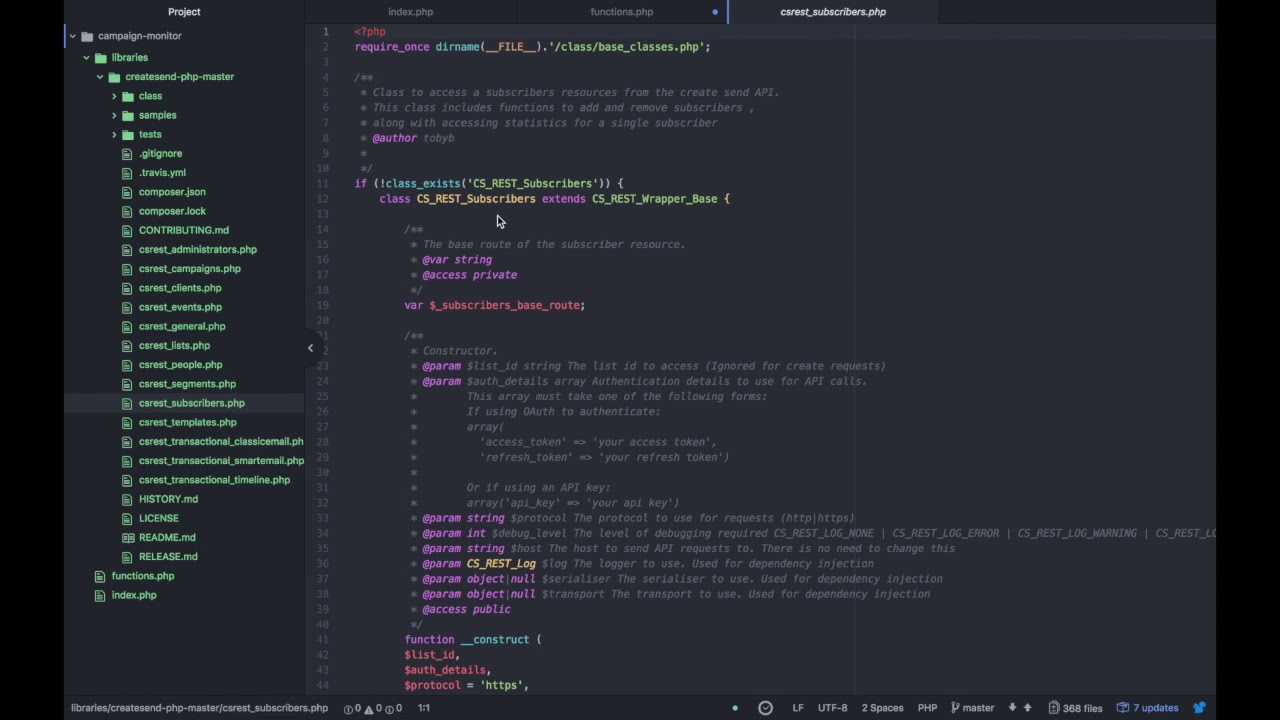The height and width of the screenshot is (720, 1280).
Task: Open functions.php in project tree
Action: click(x=143, y=576)
